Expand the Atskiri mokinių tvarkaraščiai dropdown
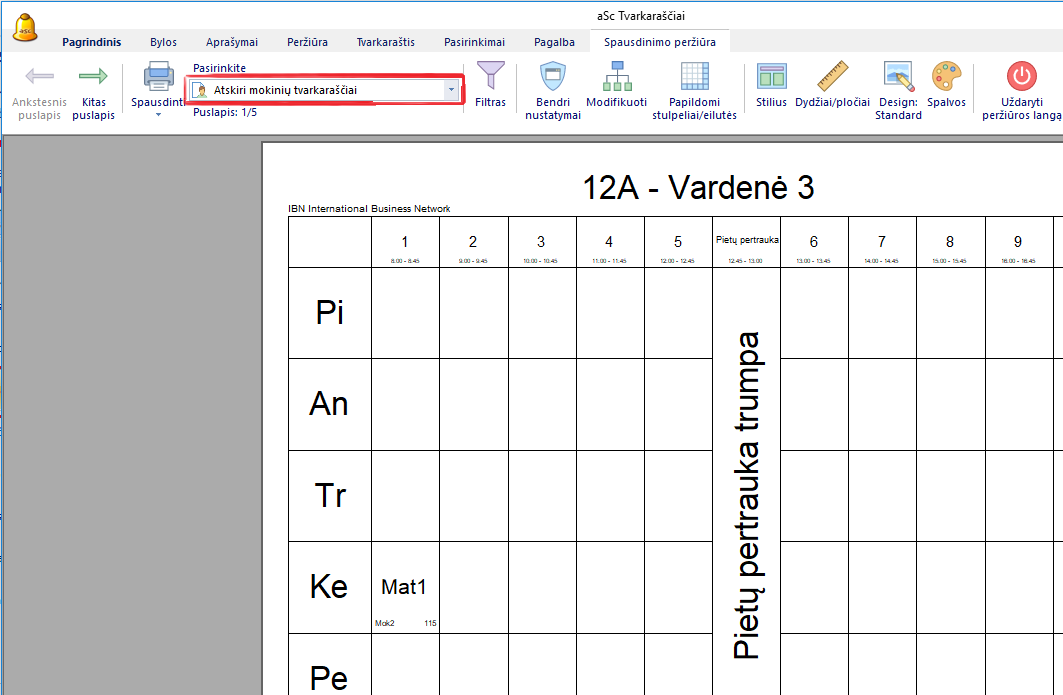 451,90
